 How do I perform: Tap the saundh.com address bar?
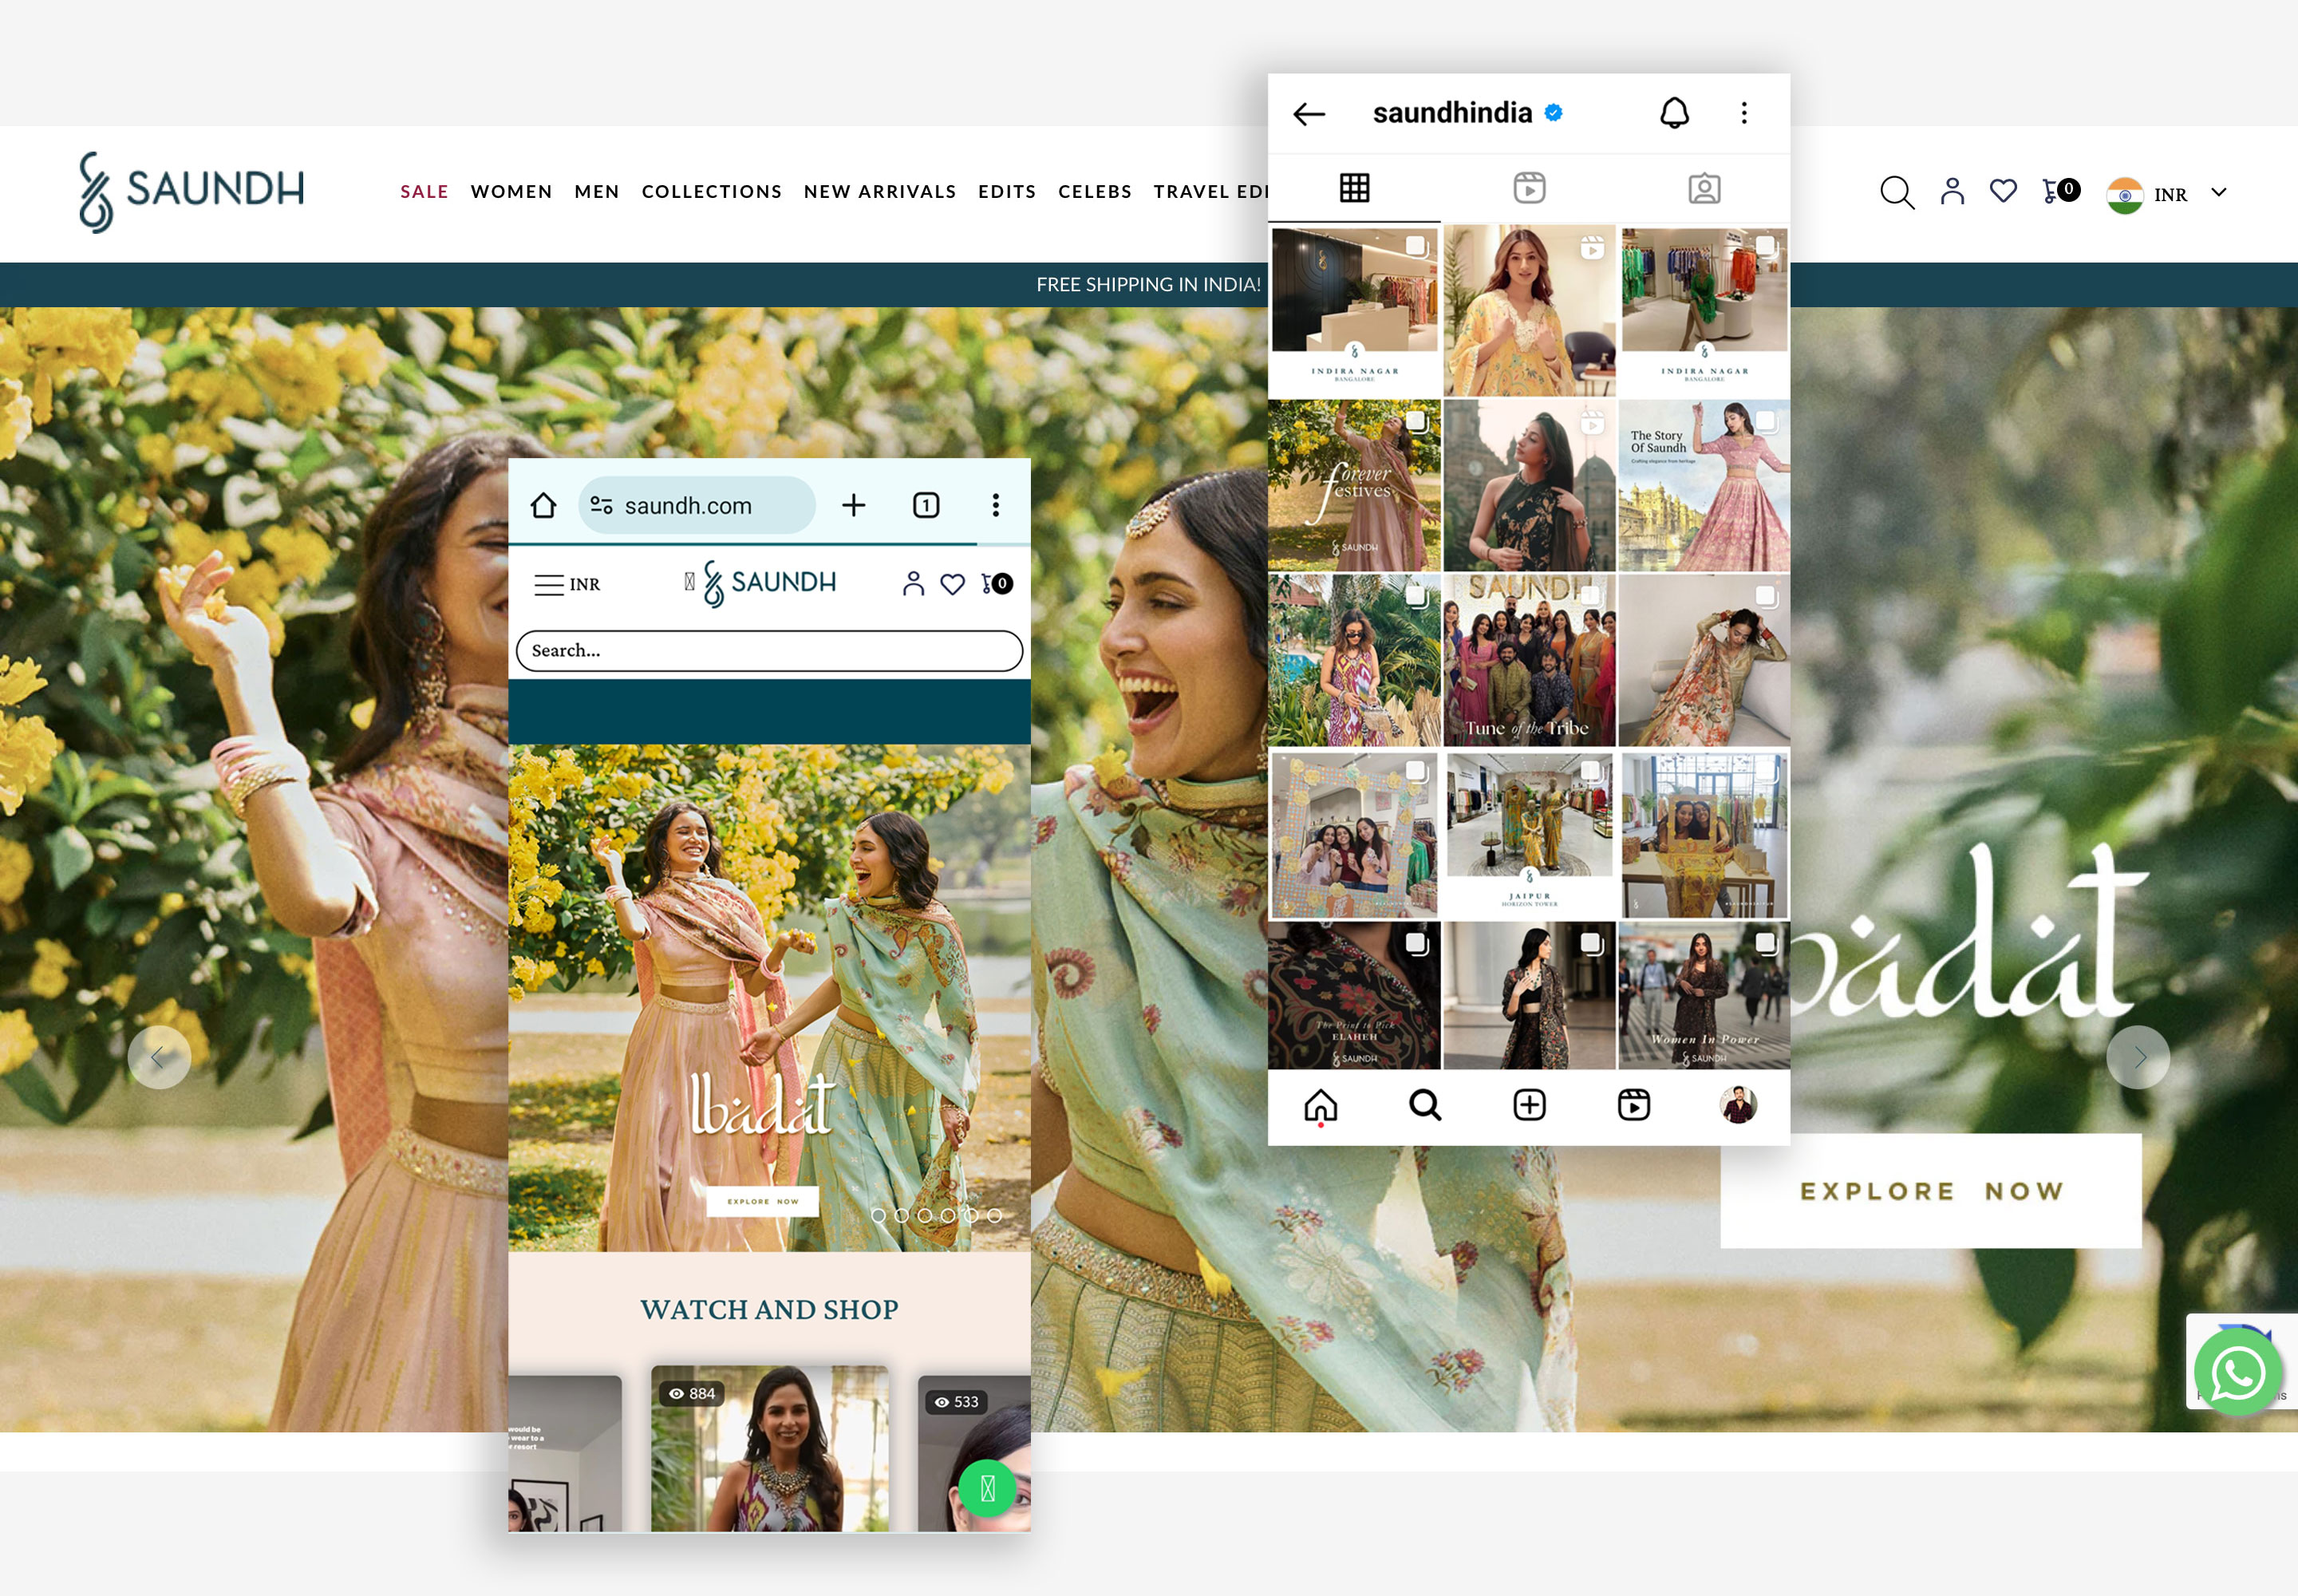click(697, 506)
